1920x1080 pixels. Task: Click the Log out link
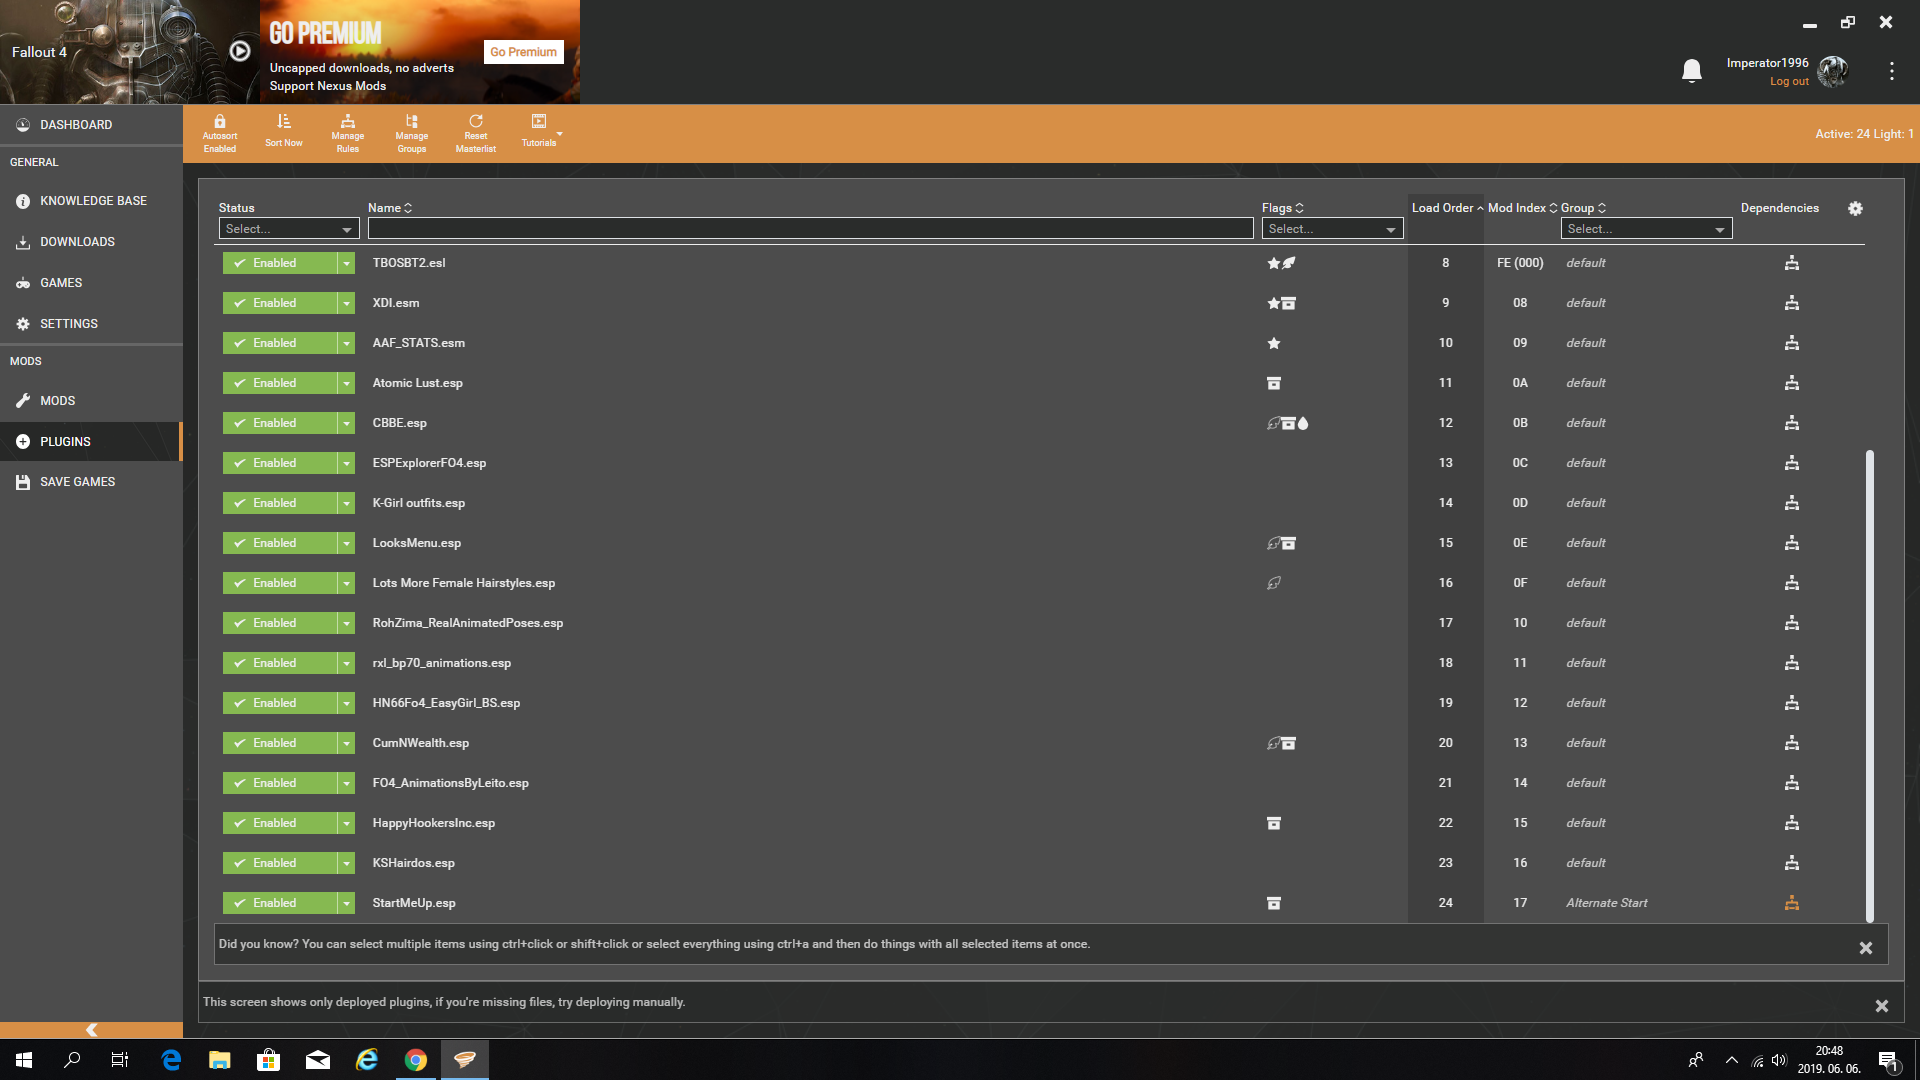[x=1789, y=82]
